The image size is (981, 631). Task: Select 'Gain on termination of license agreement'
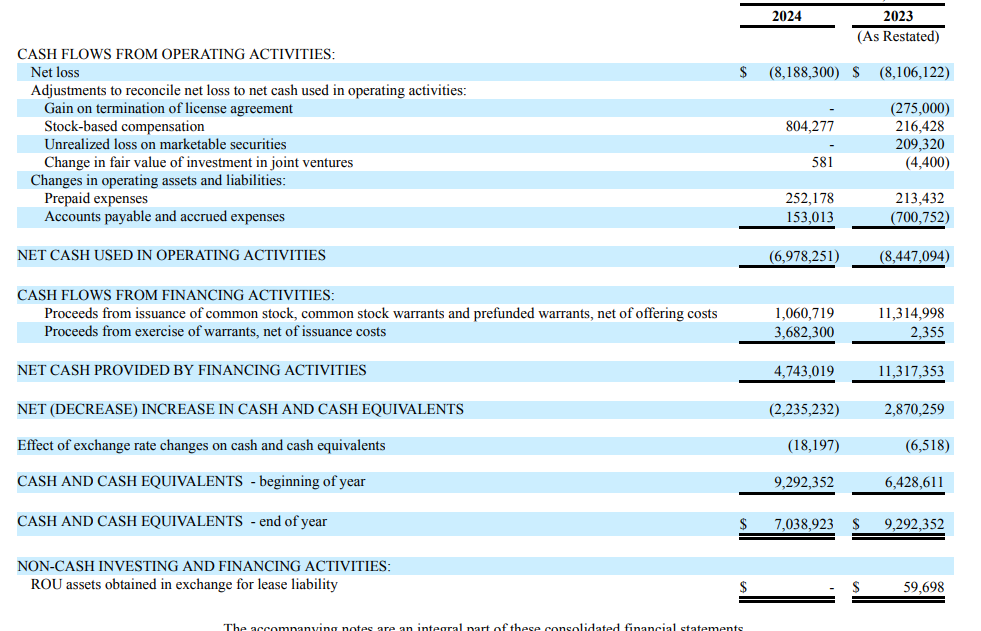(168, 109)
